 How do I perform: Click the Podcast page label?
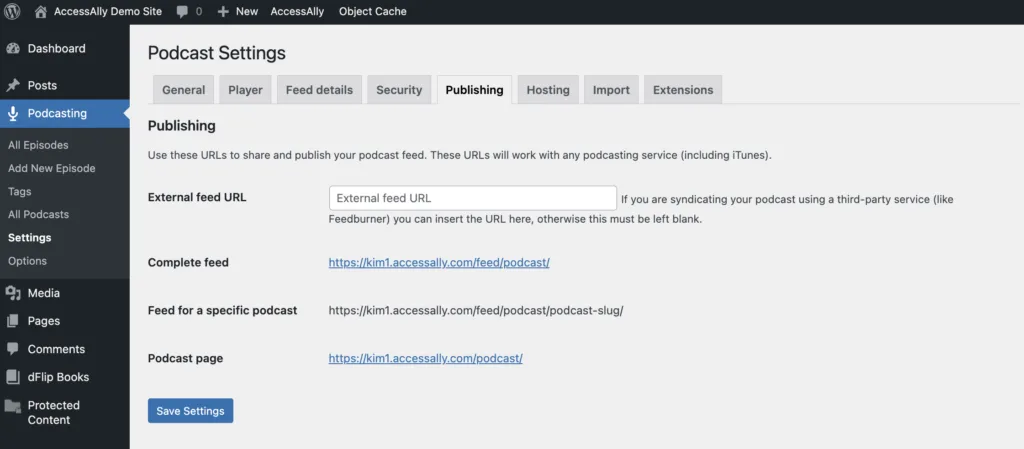(x=185, y=358)
